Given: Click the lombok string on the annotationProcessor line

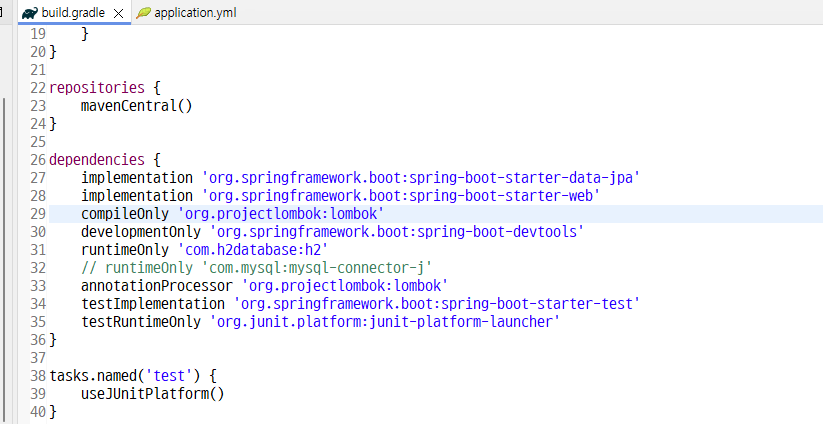Looking at the screenshot, I should pyautogui.click(x=344, y=286).
